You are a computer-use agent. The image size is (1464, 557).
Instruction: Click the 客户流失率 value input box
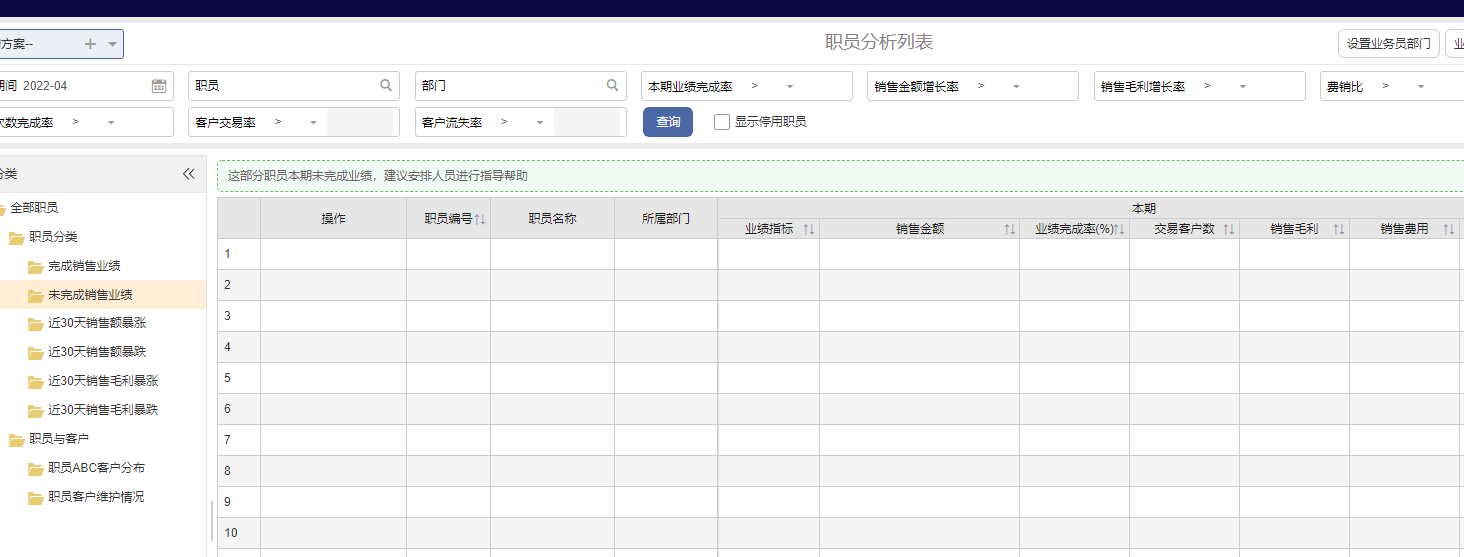(x=587, y=122)
